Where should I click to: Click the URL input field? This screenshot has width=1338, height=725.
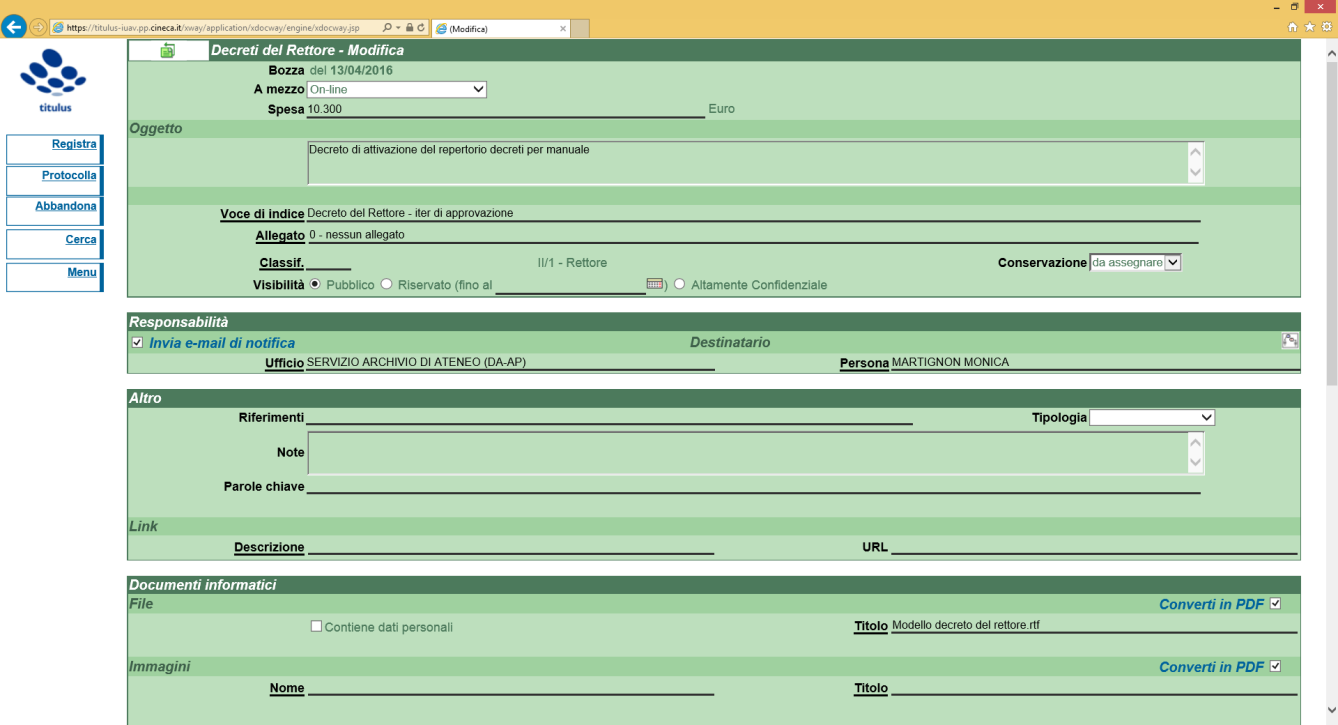(x=1094, y=546)
